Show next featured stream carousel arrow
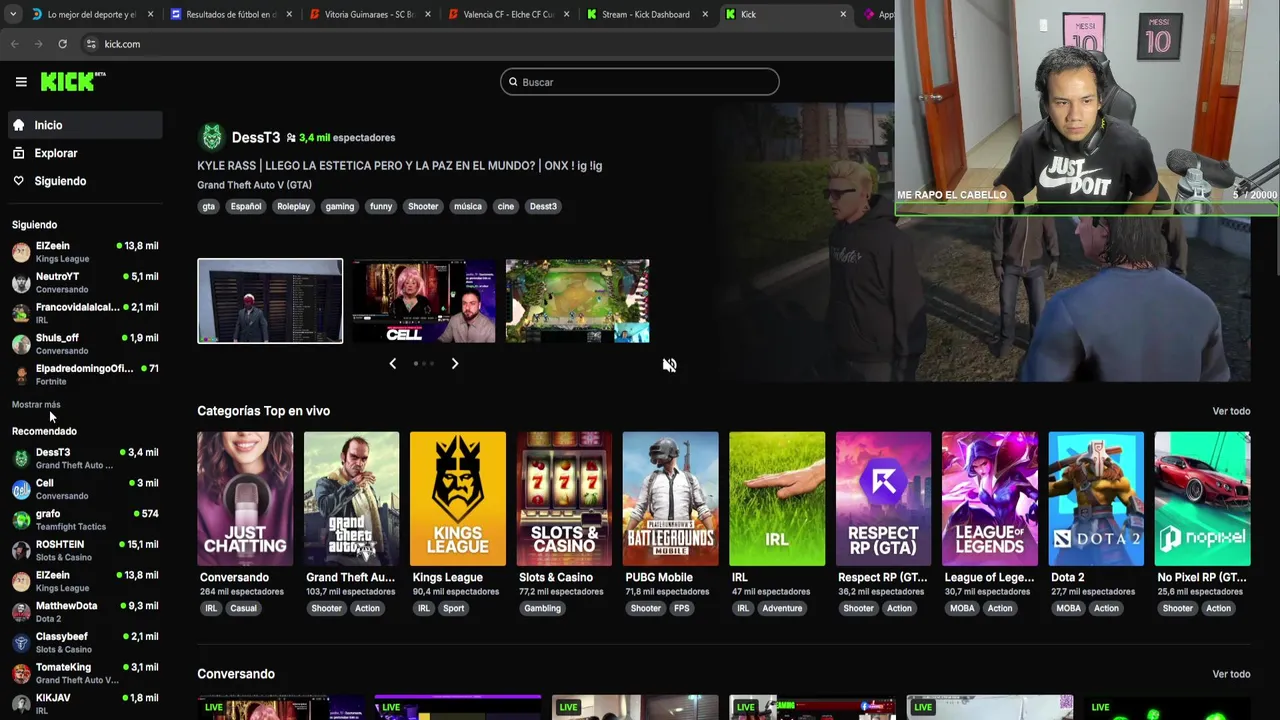 [x=454, y=364]
